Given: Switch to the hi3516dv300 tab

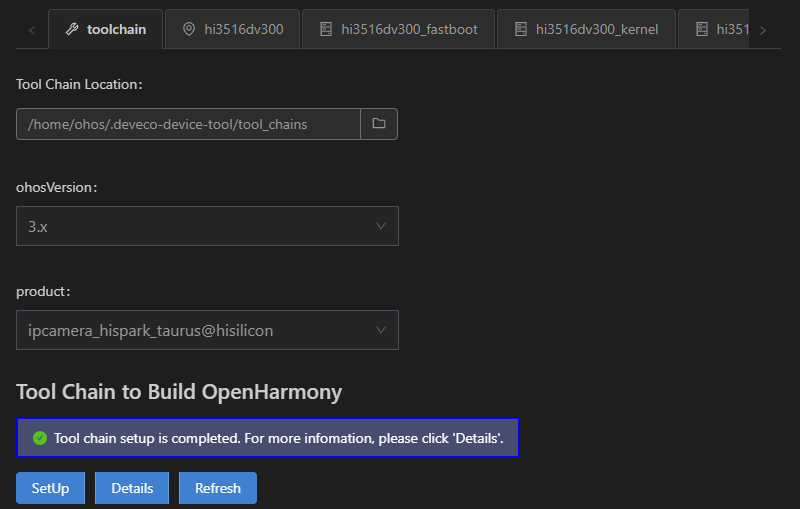Looking at the screenshot, I should 233,30.
